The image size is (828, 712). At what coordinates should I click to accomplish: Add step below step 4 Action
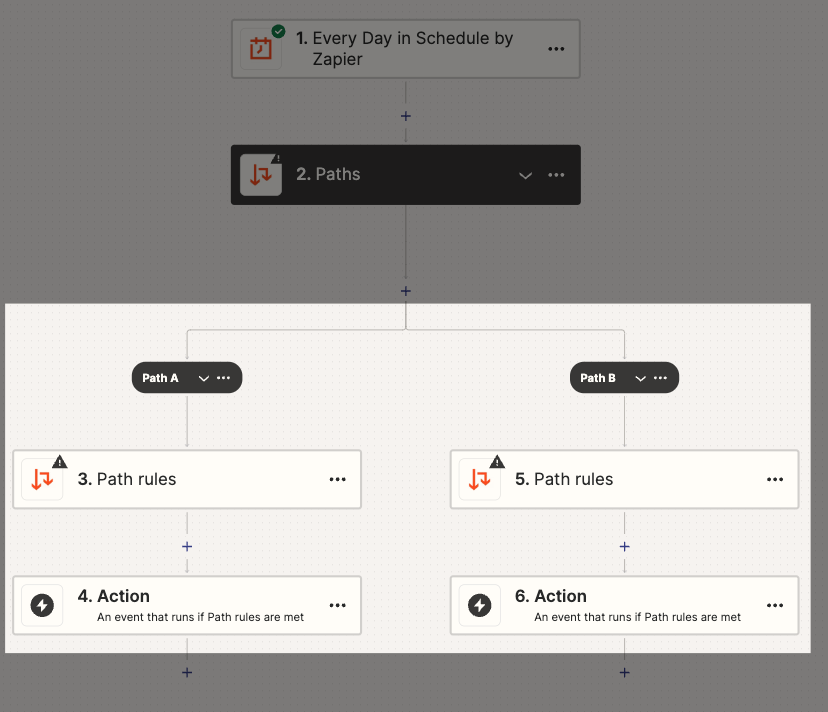187,672
